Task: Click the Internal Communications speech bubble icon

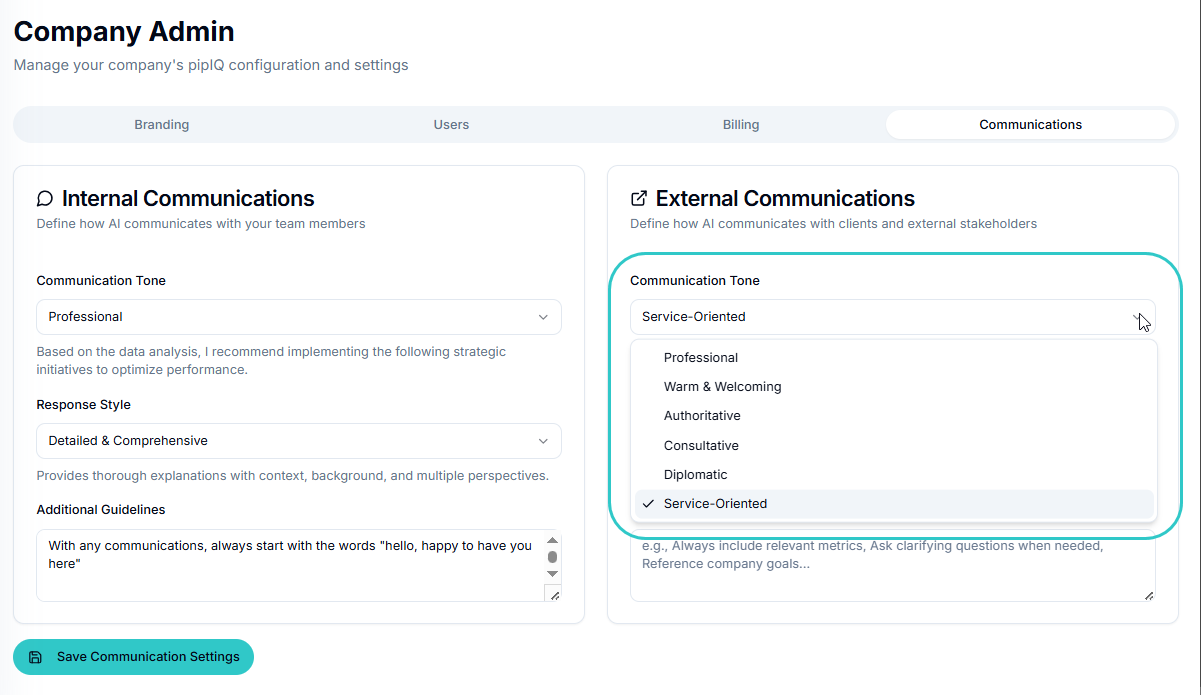Action: 45,199
